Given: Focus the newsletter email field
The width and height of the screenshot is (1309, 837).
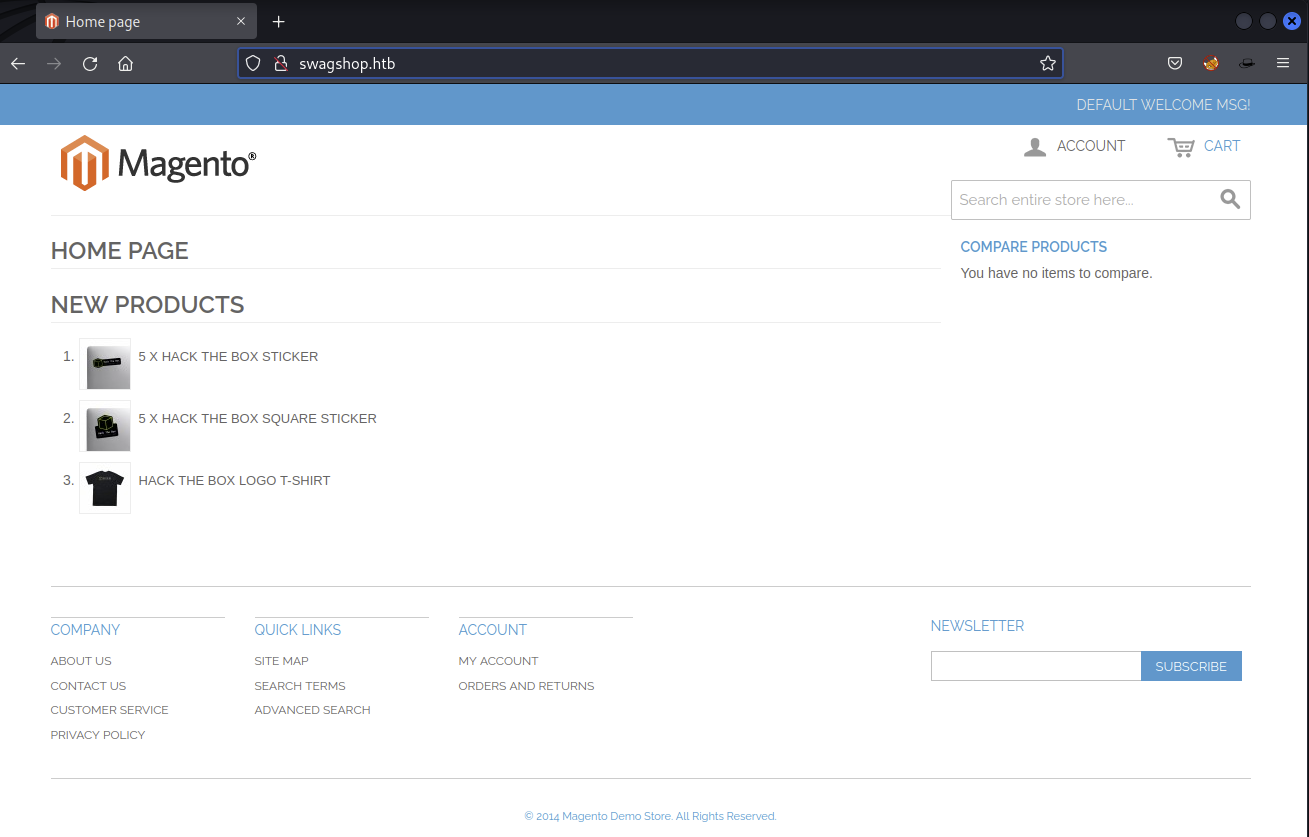Looking at the screenshot, I should click(x=1035, y=666).
